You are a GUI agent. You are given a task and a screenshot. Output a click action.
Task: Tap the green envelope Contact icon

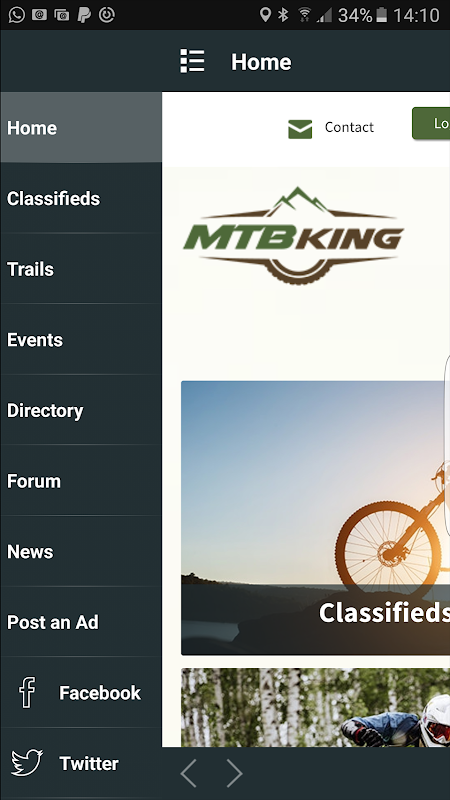300,129
